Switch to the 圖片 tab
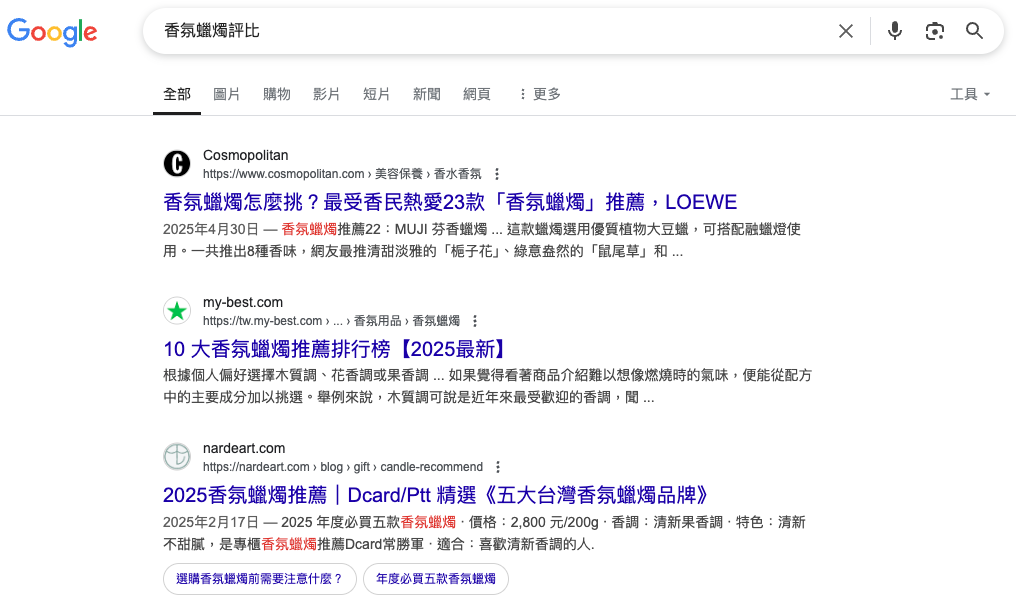The image size is (1016, 603). 227,95
